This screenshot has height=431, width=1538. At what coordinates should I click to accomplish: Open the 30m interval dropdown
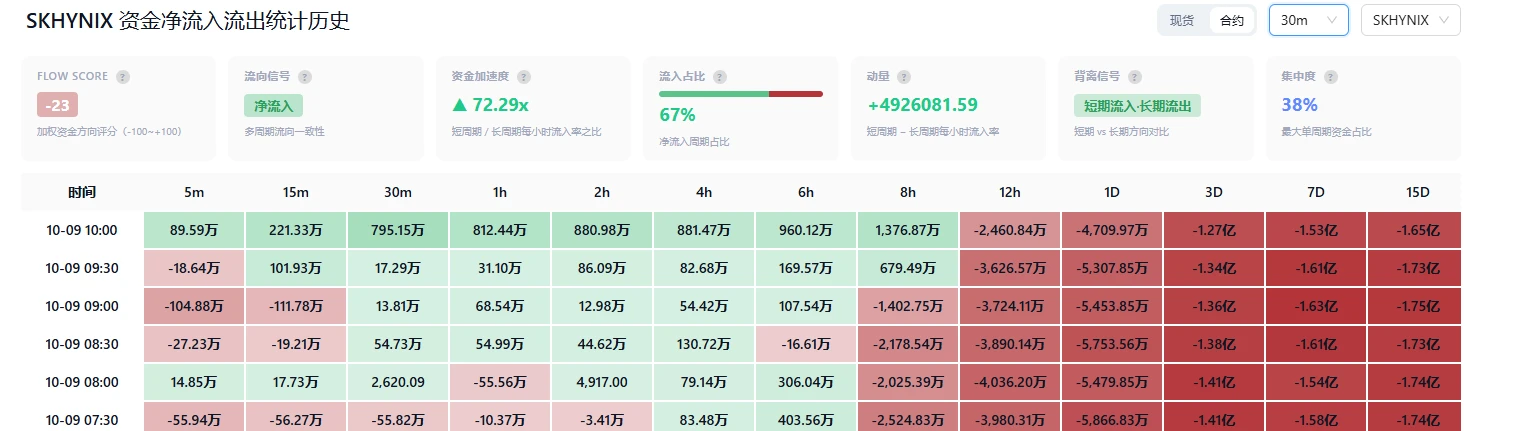[1308, 20]
